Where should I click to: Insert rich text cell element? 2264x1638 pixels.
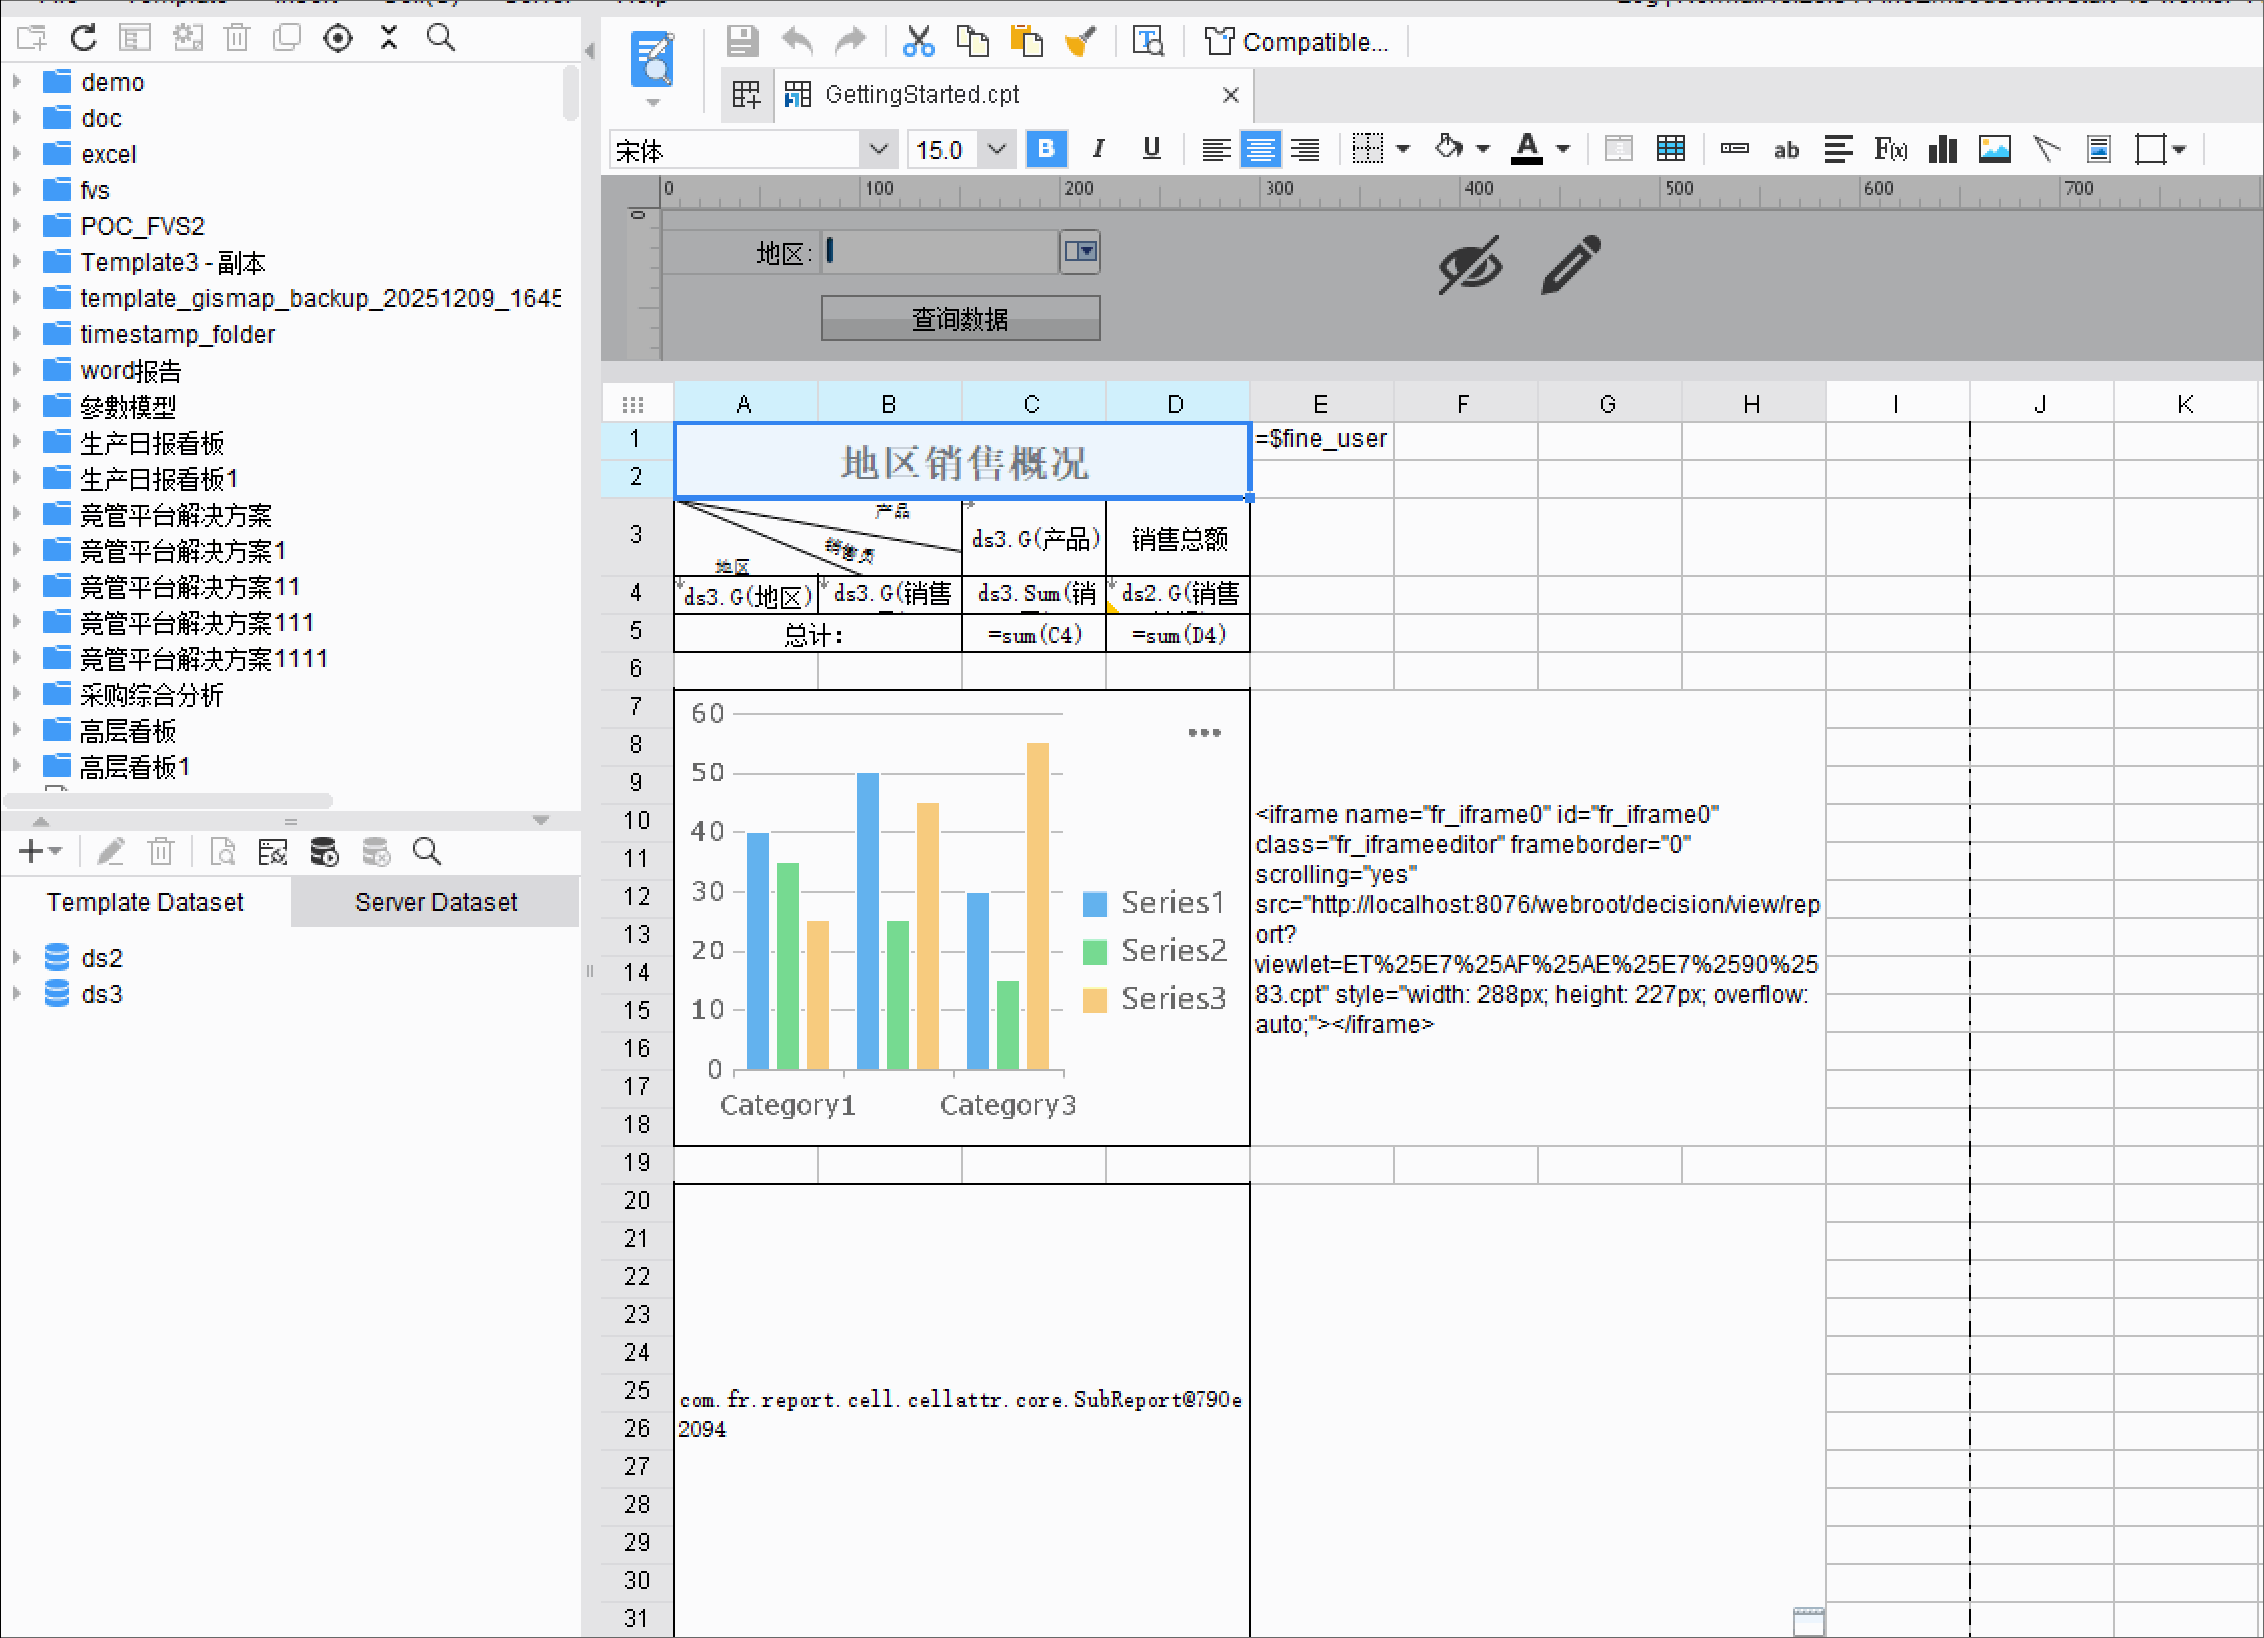click(1838, 150)
